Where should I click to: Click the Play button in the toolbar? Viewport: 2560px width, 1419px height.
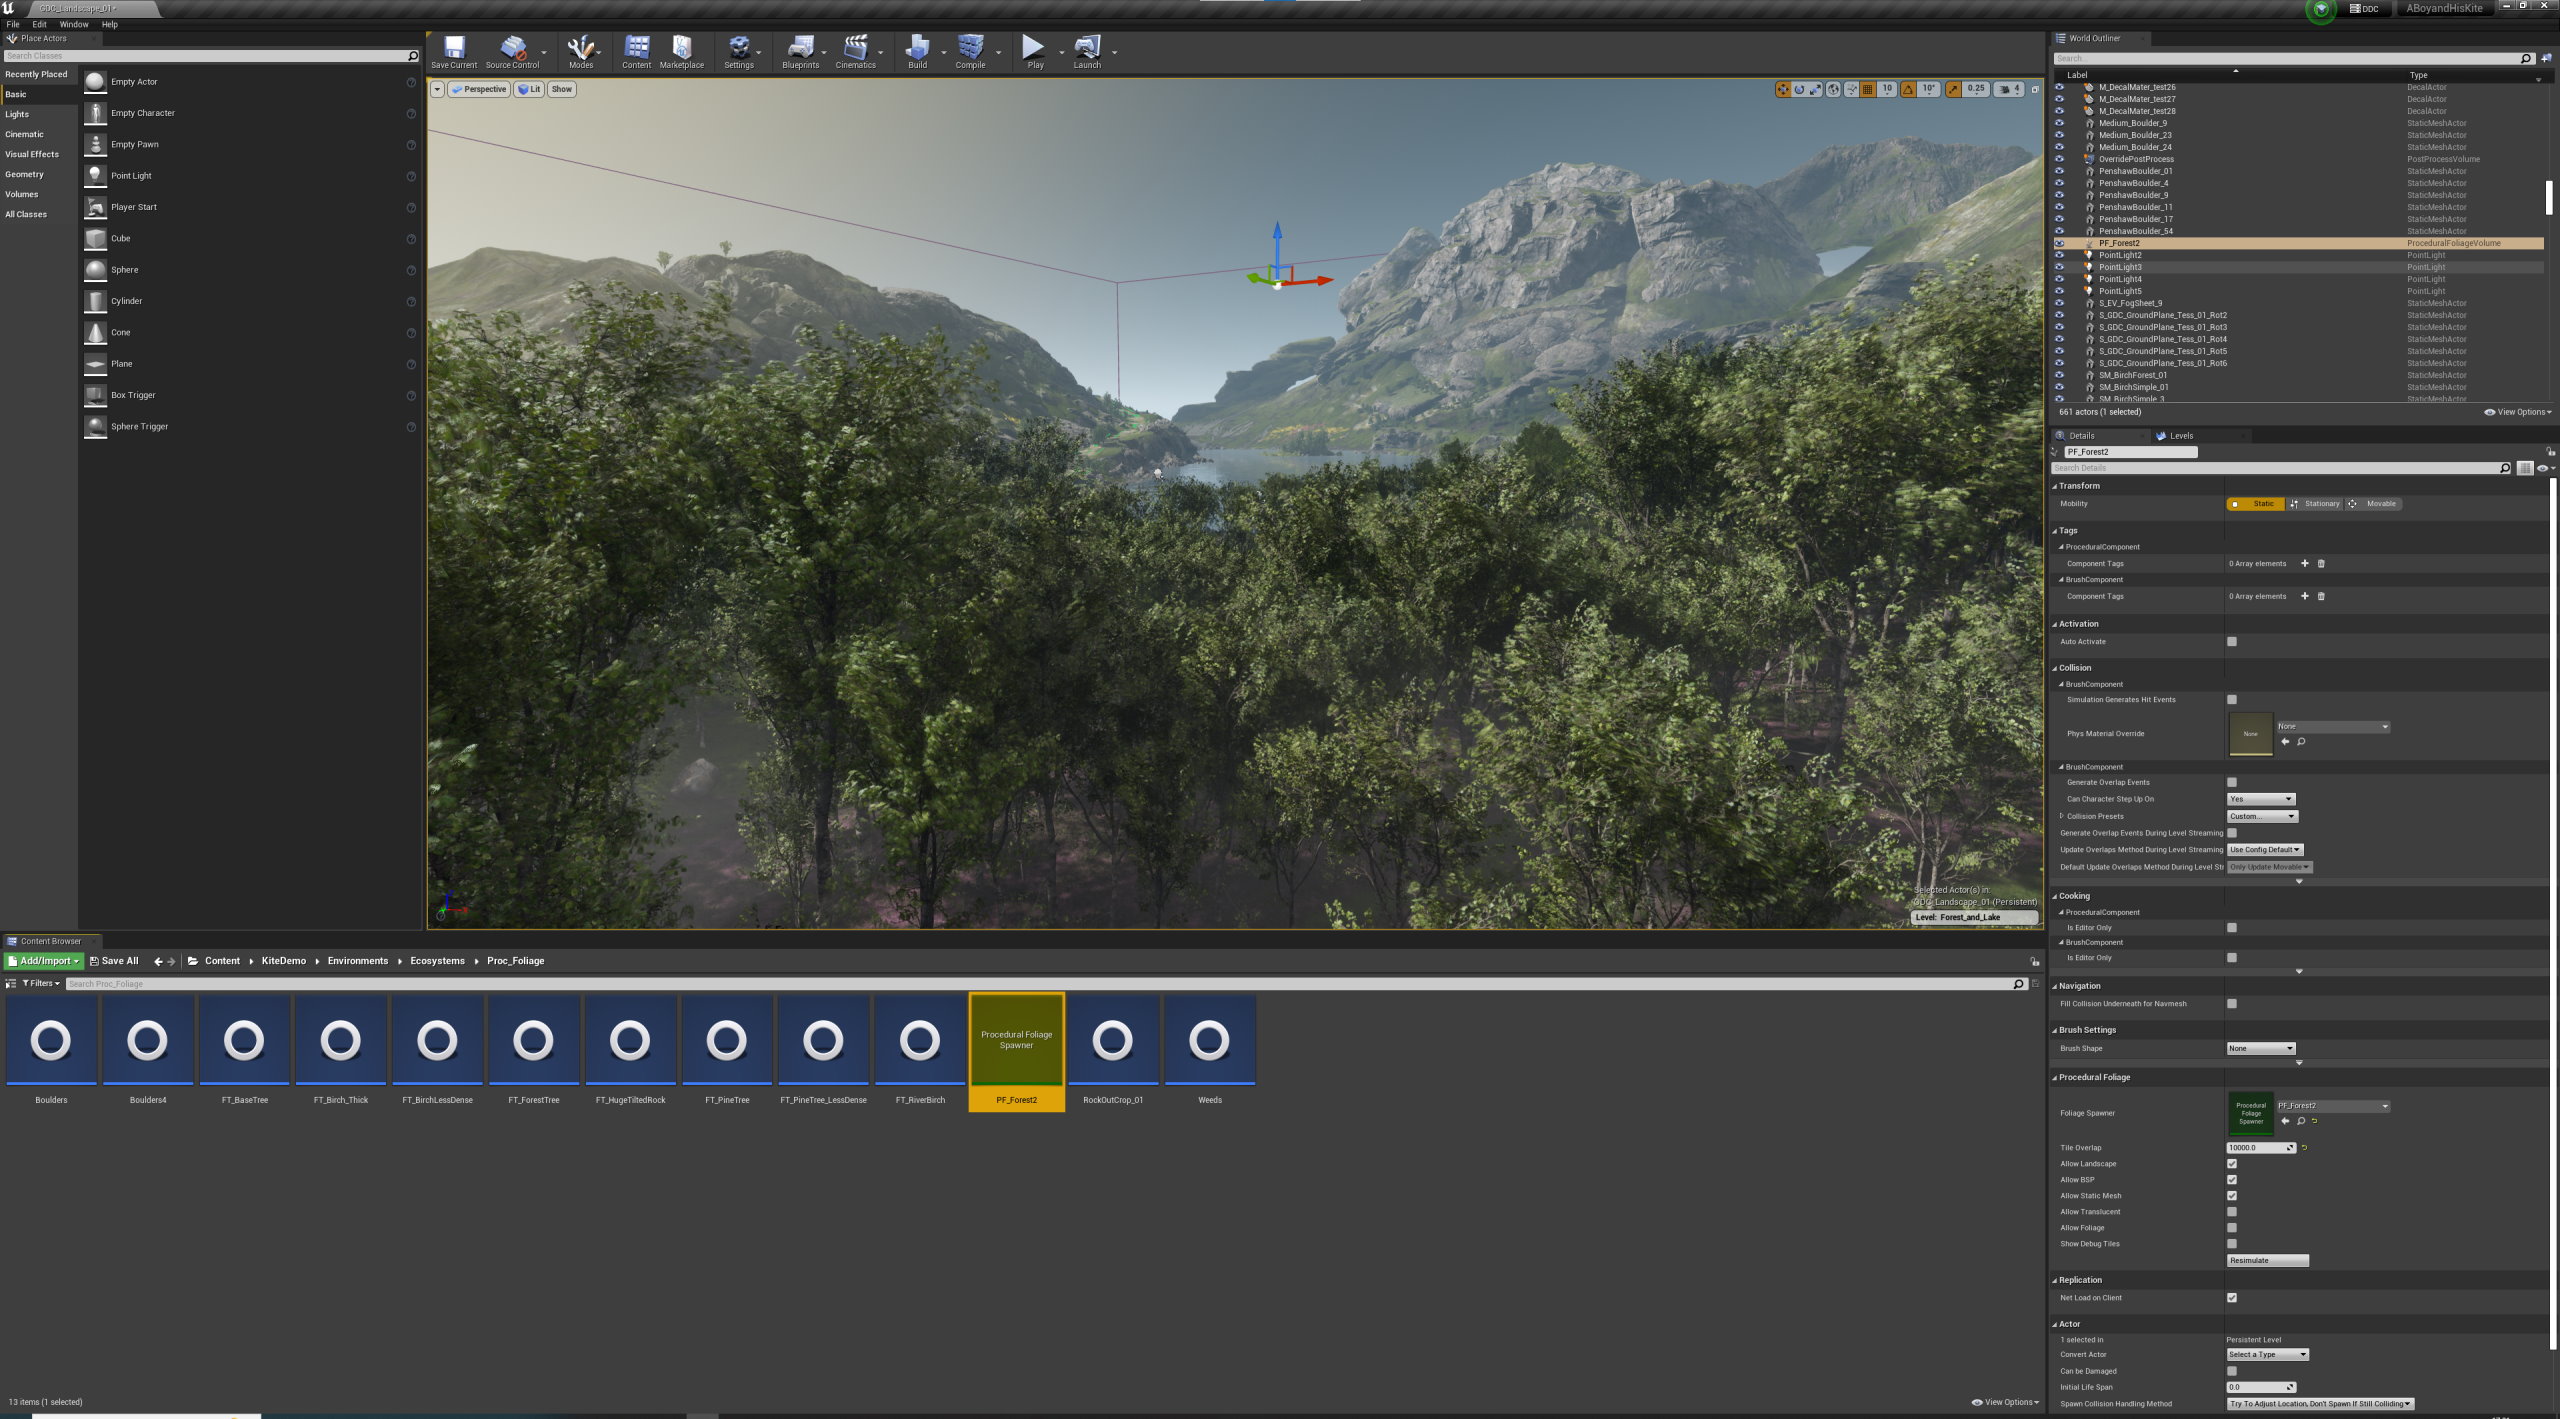[x=1034, y=48]
